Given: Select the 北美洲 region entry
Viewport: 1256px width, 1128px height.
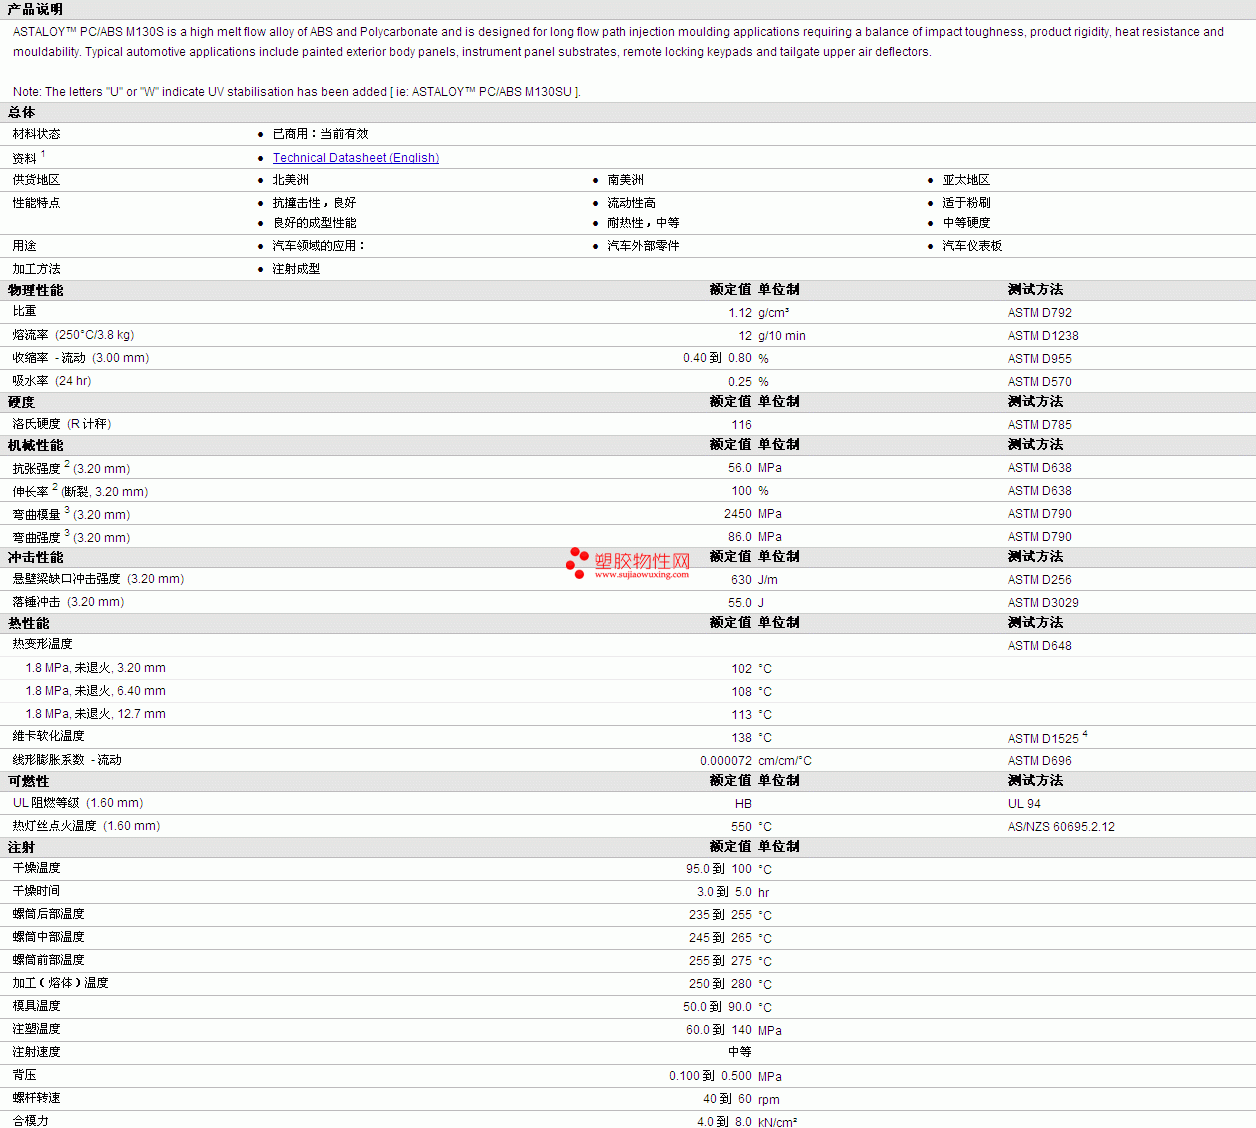Looking at the screenshot, I should click(291, 180).
